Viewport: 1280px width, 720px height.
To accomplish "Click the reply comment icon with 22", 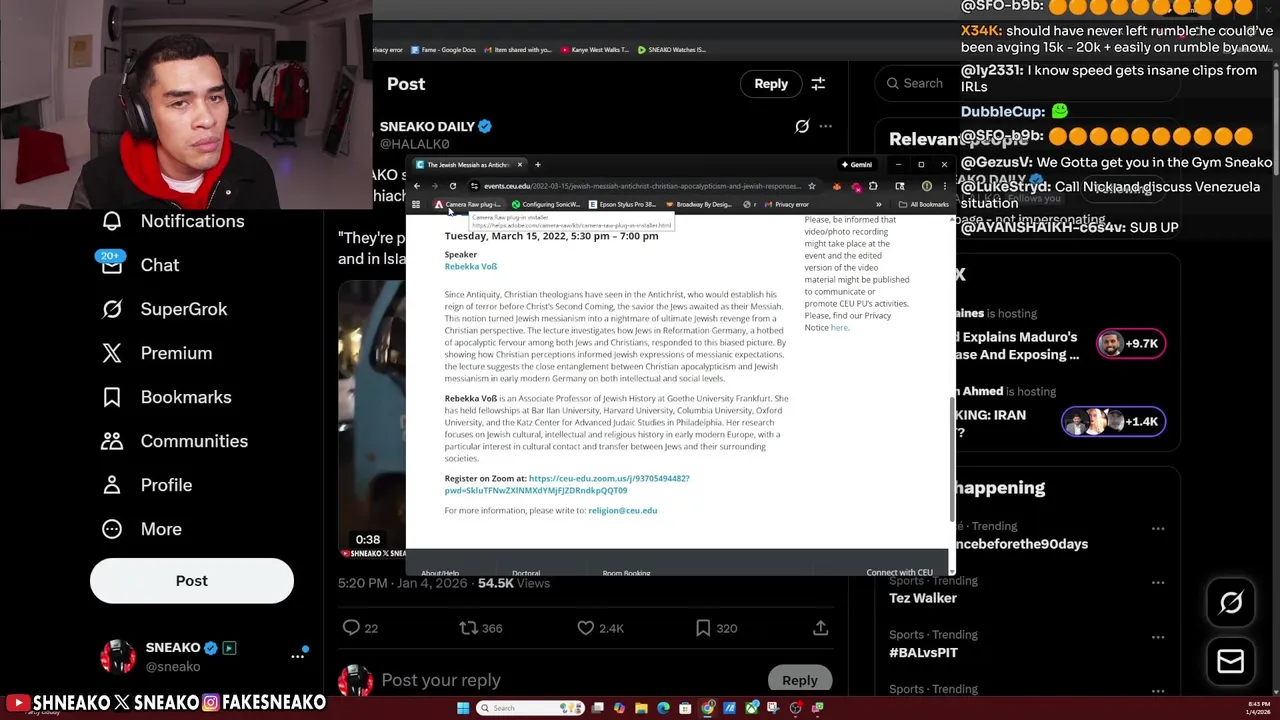I will 351,628.
